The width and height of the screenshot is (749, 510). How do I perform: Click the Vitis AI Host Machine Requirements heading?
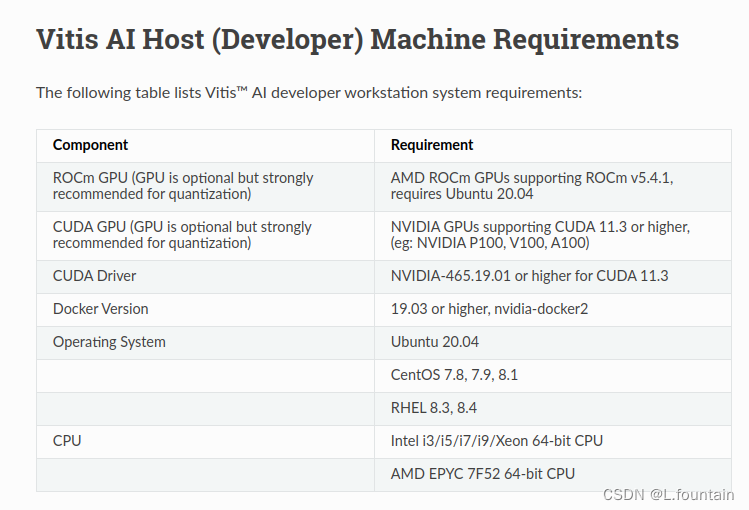click(357, 40)
